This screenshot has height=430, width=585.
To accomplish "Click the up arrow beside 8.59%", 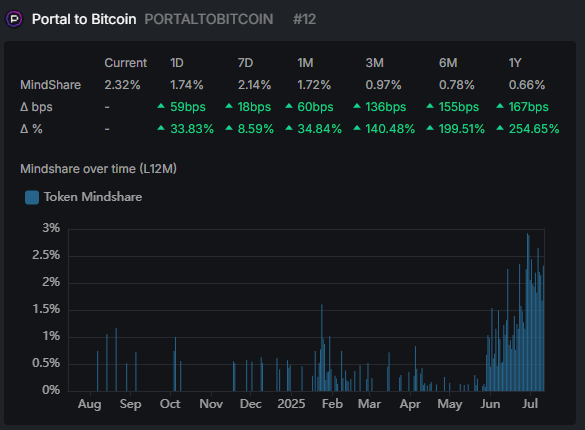I will click(x=229, y=128).
